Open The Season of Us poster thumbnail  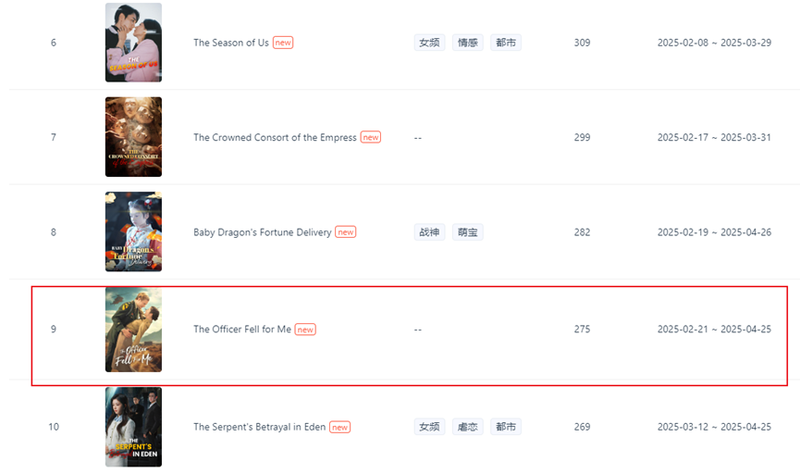133,42
